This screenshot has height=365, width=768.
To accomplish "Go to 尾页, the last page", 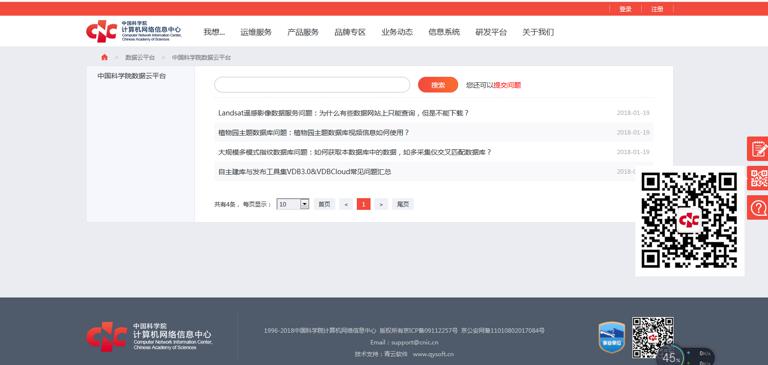I will coord(403,204).
